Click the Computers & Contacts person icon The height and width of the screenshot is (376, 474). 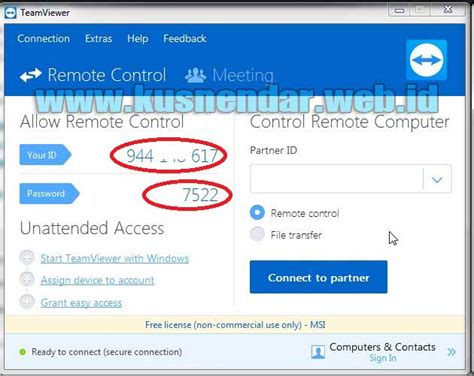coord(318,352)
